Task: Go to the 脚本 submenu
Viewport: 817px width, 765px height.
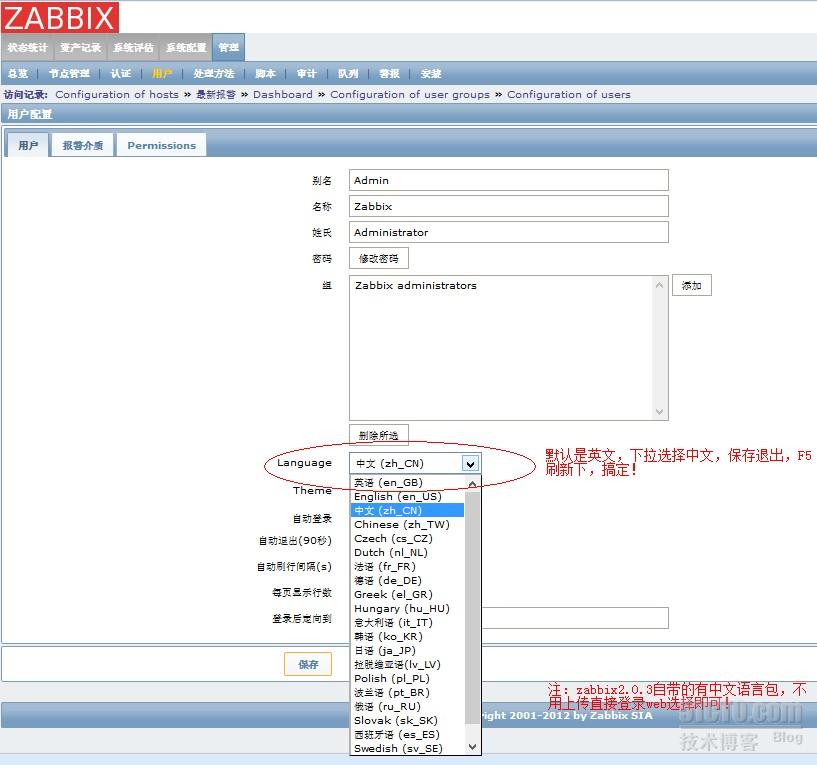Action: [265, 73]
